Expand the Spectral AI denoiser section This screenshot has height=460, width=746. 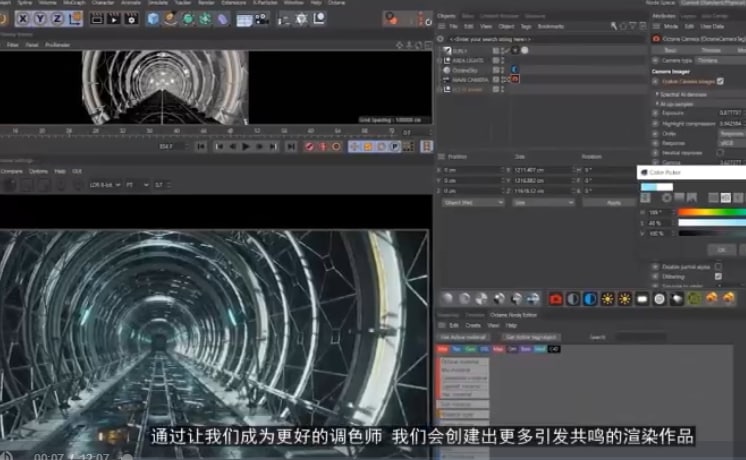click(658, 94)
